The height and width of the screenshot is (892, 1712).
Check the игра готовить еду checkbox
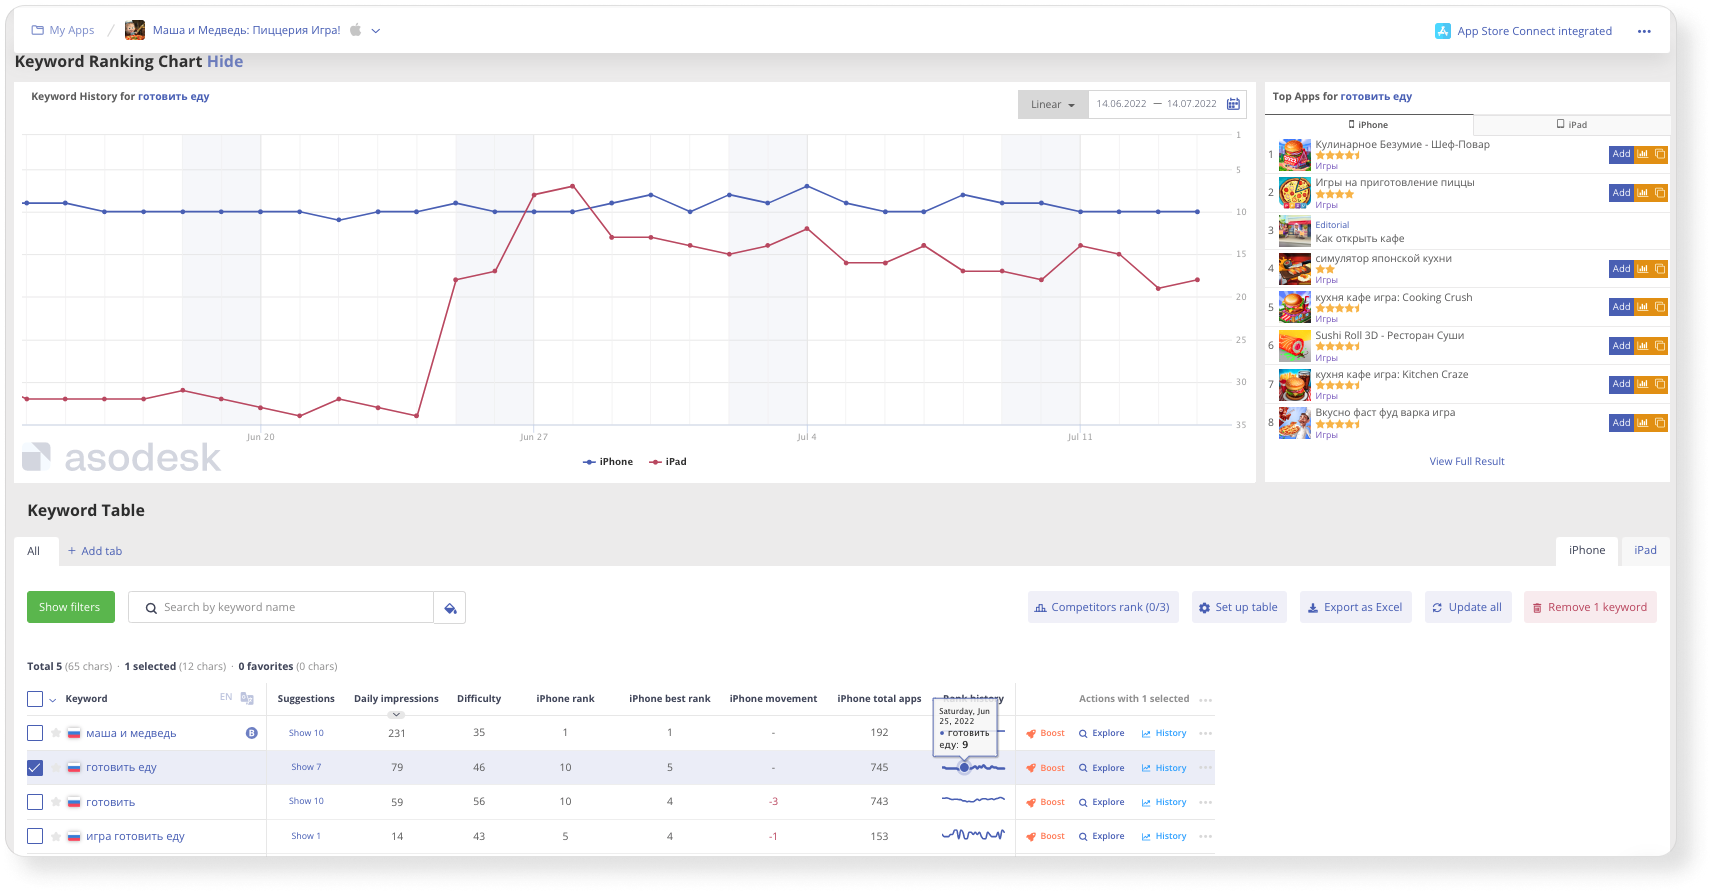(35, 836)
